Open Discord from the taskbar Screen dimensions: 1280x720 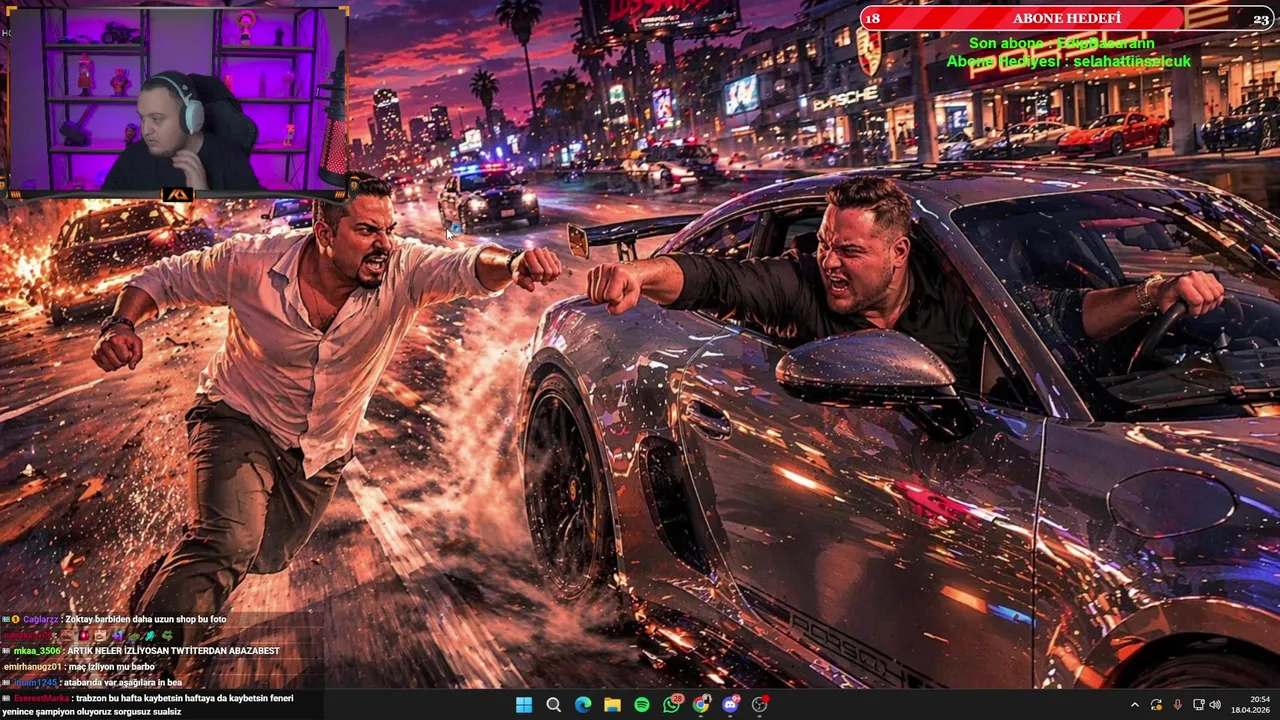pos(730,705)
